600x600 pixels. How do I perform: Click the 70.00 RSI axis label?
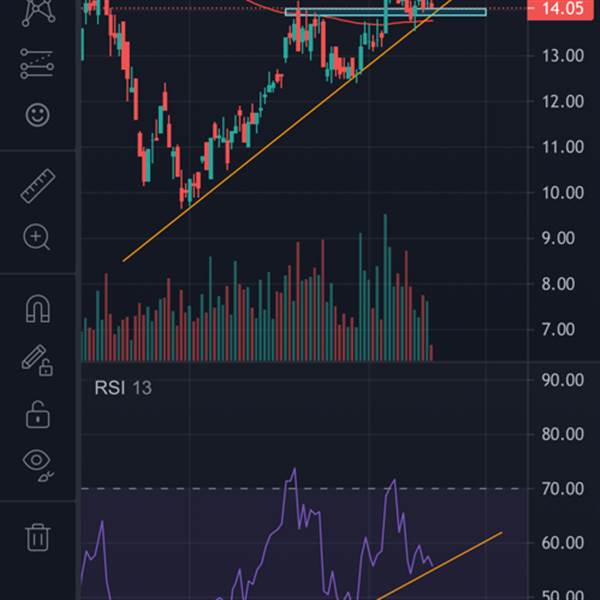tap(562, 489)
